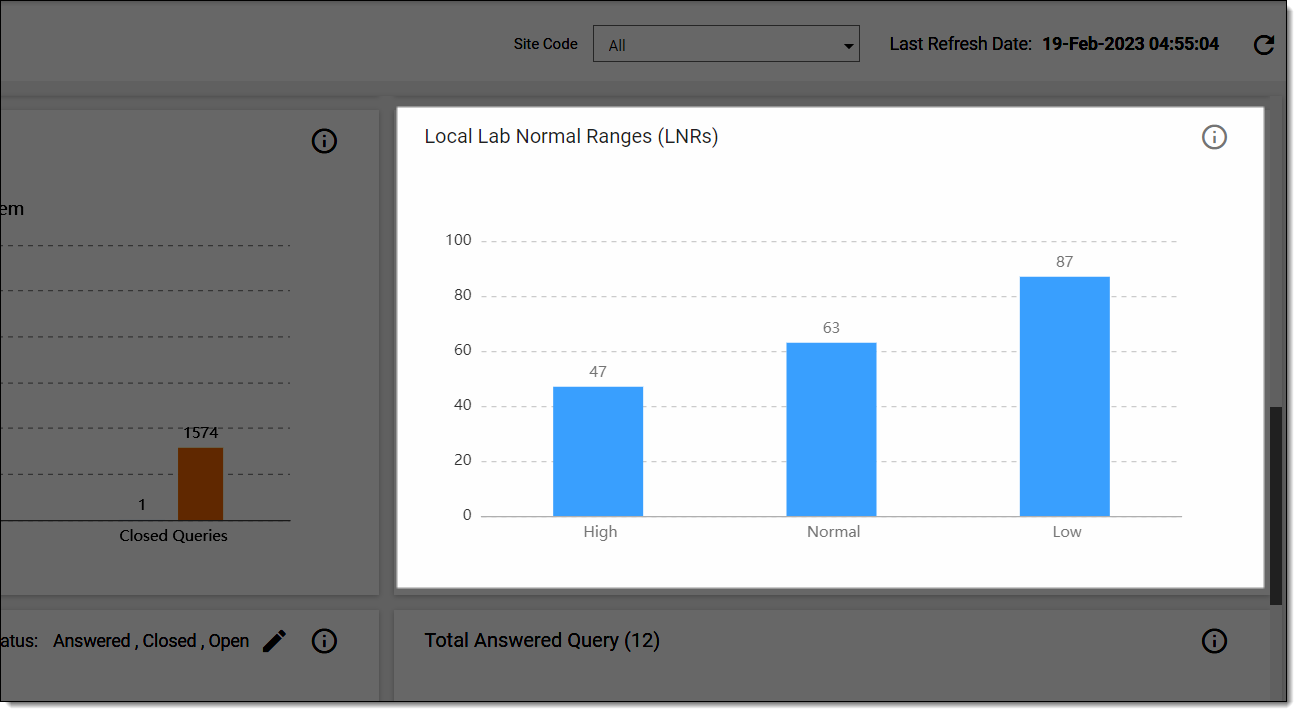Click the 47 value label above High bar
Image resolution: width=1299 pixels, height=714 pixels.
[x=598, y=372]
